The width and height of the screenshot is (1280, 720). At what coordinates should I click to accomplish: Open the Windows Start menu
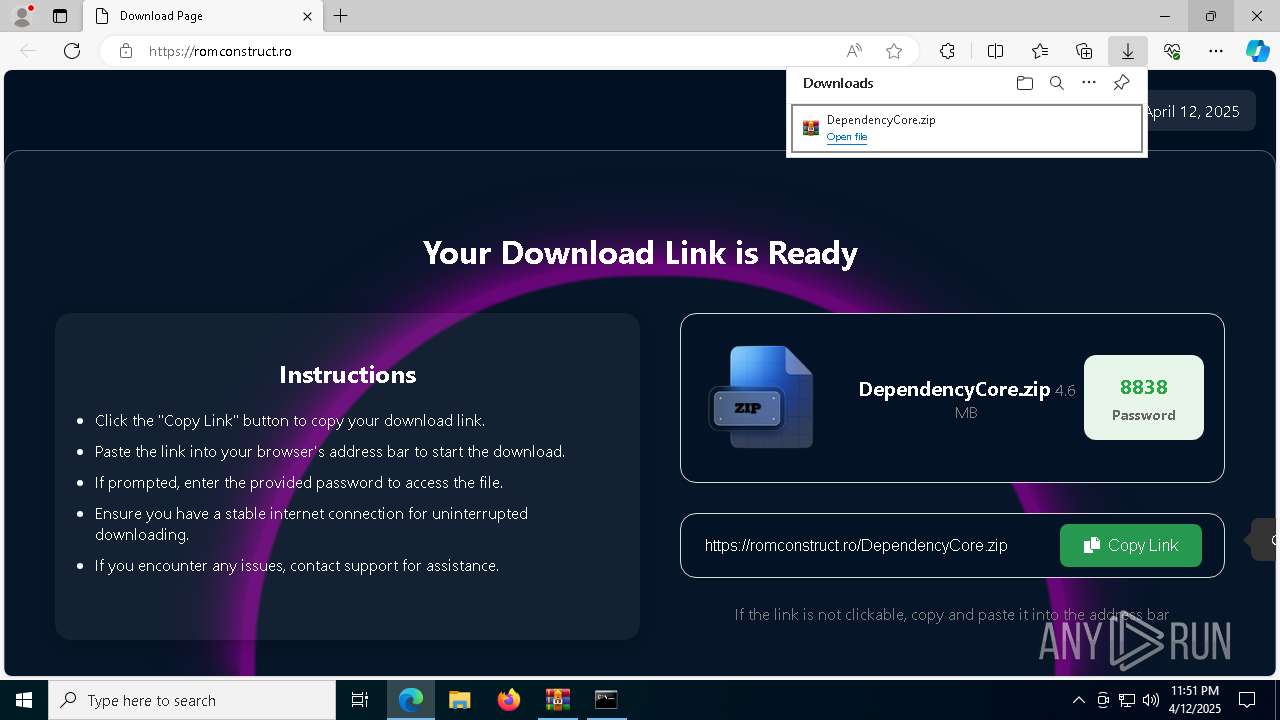24,700
